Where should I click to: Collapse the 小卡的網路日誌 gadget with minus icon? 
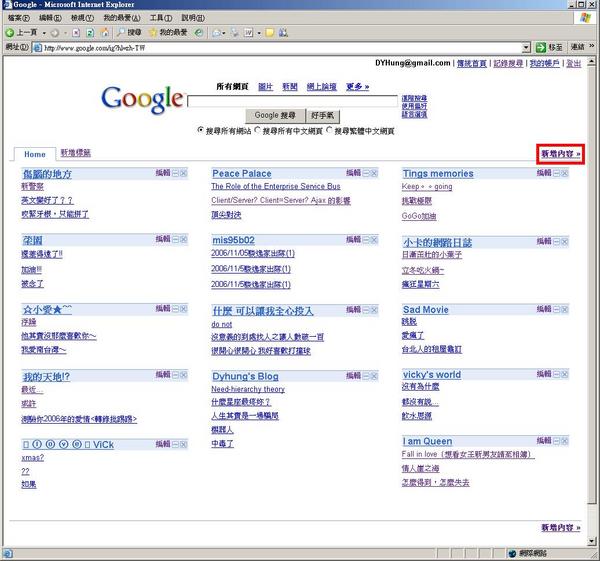557,242
